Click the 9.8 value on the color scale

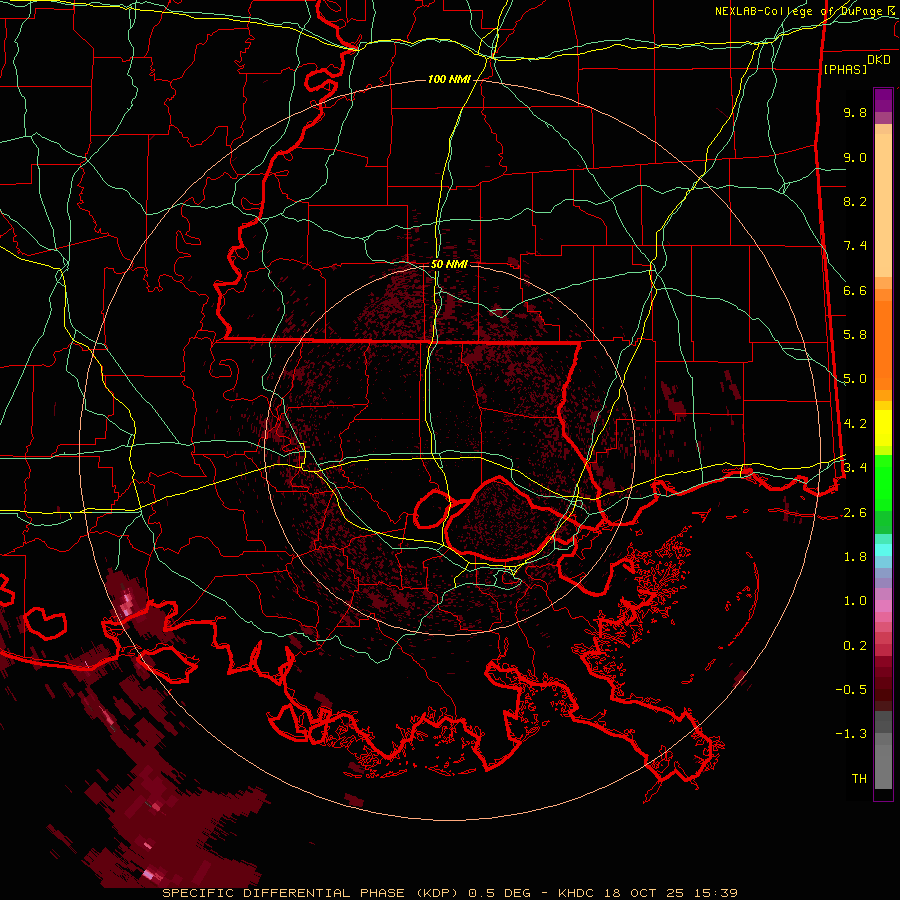pos(855,112)
